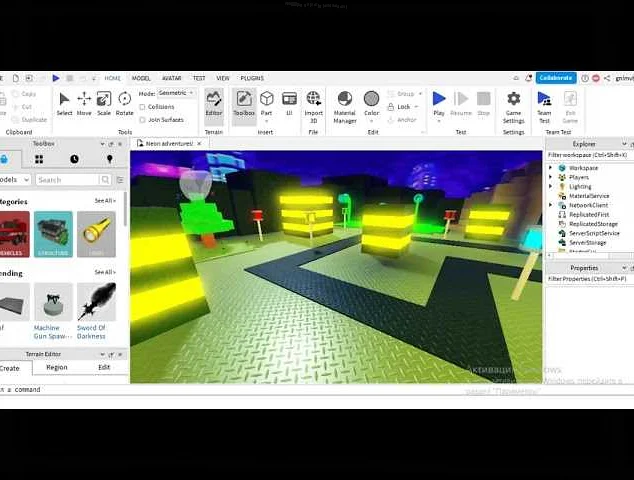Open the Terrain Editor Edit tab
This screenshot has width=634, height=480.
tap(104, 367)
